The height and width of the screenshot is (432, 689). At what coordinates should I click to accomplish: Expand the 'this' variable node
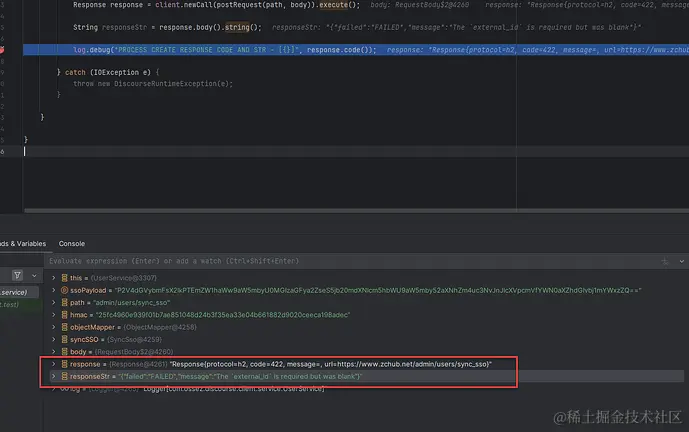(x=54, y=278)
